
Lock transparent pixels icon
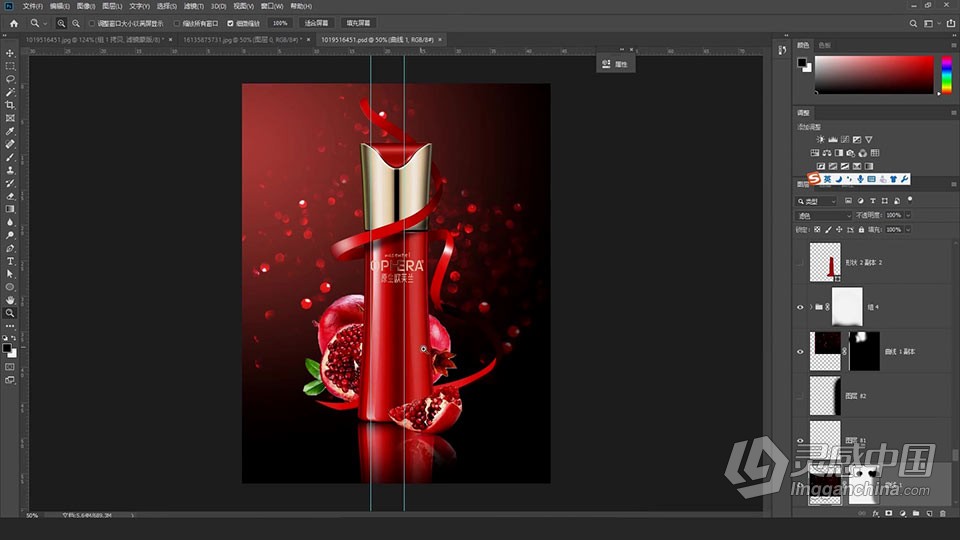click(x=817, y=230)
